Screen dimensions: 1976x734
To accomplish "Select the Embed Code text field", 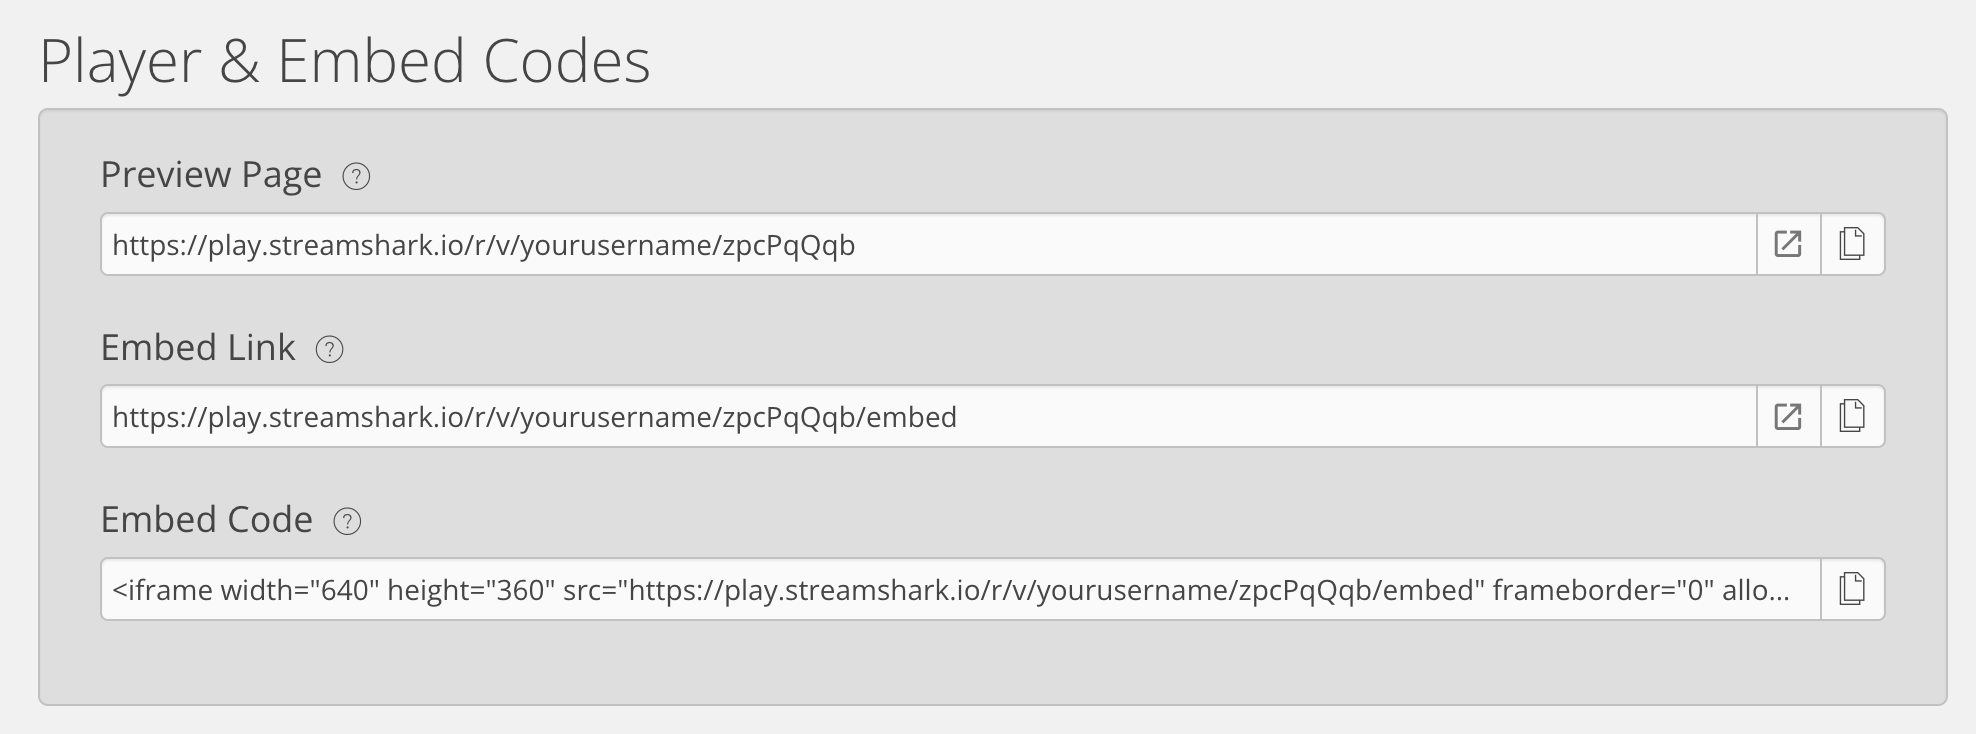I will (x=960, y=589).
